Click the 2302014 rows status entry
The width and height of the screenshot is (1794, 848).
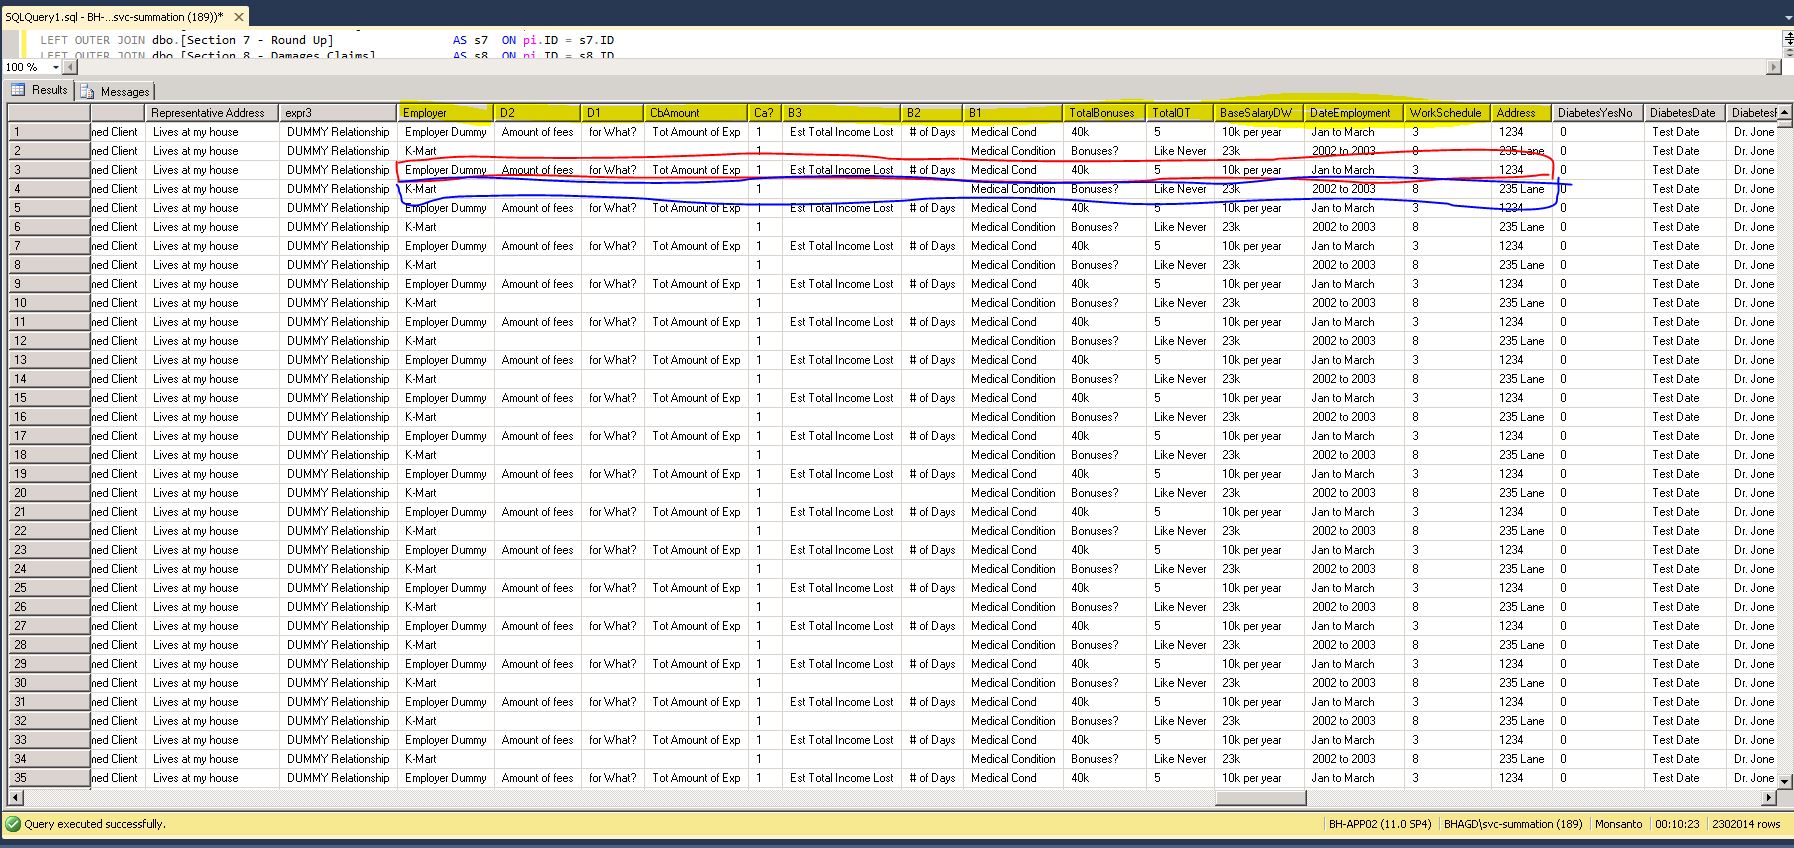pyautogui.click(x=1746, y=824)
